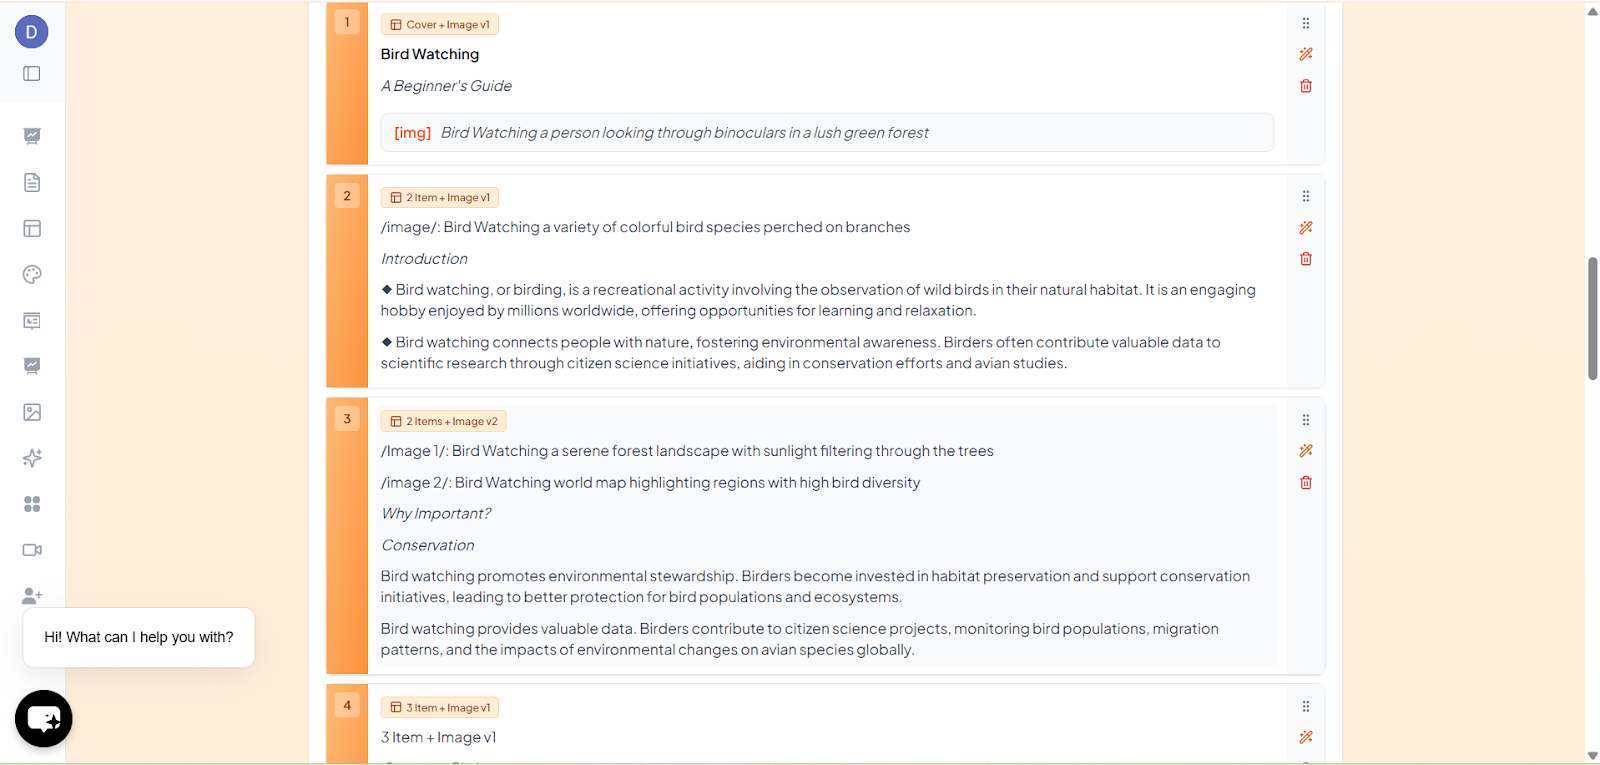Viewport: 1600px width, 765px height.
Task: Click the scrollbar down arrow
Action: [x=1592, y=756]
